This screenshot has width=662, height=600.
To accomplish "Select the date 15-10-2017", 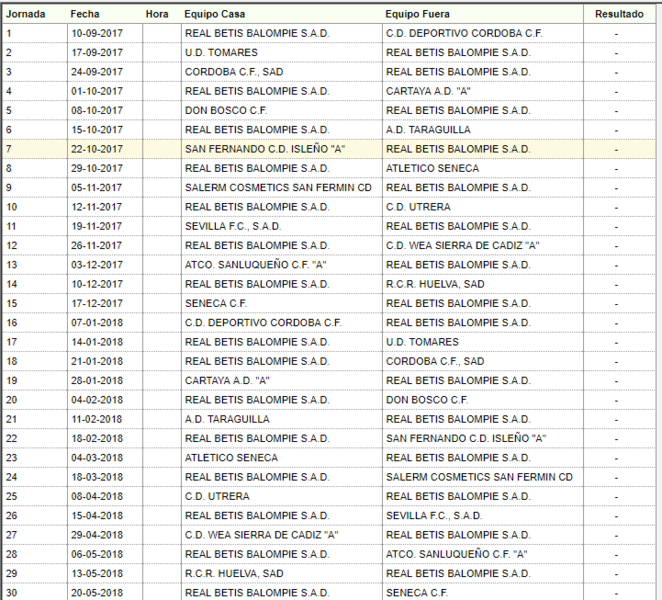I will click(97, 130).
